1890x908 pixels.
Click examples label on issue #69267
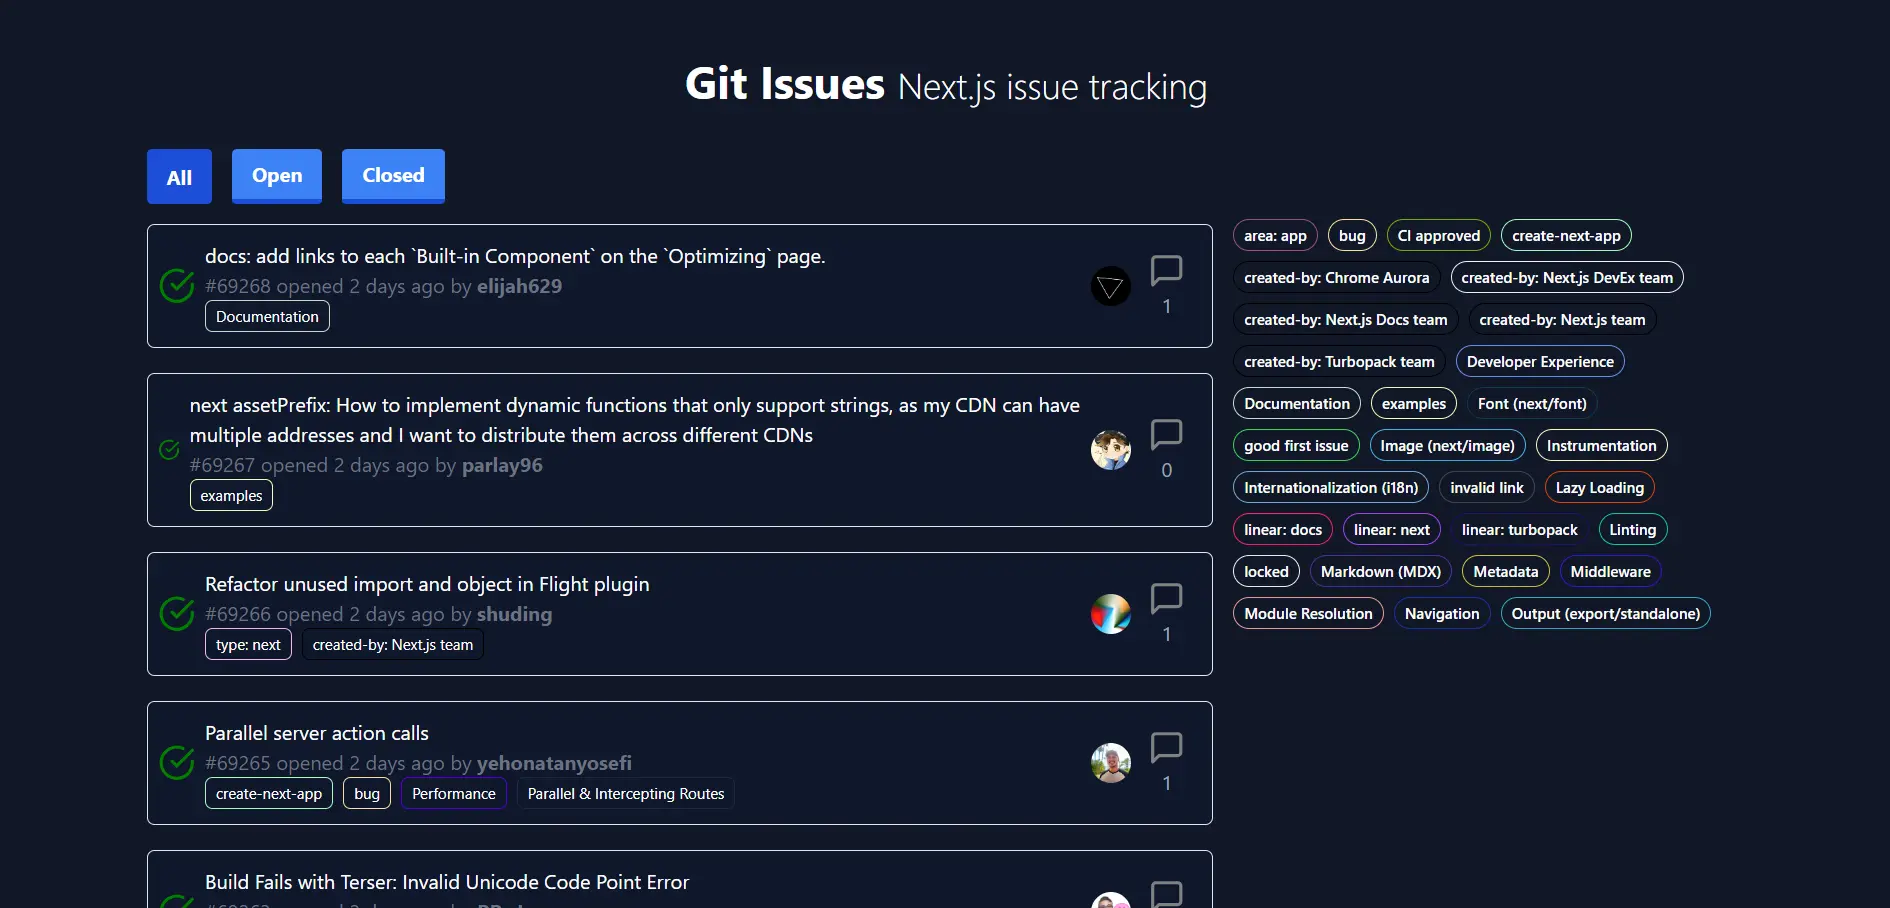[x=231, y=496]
